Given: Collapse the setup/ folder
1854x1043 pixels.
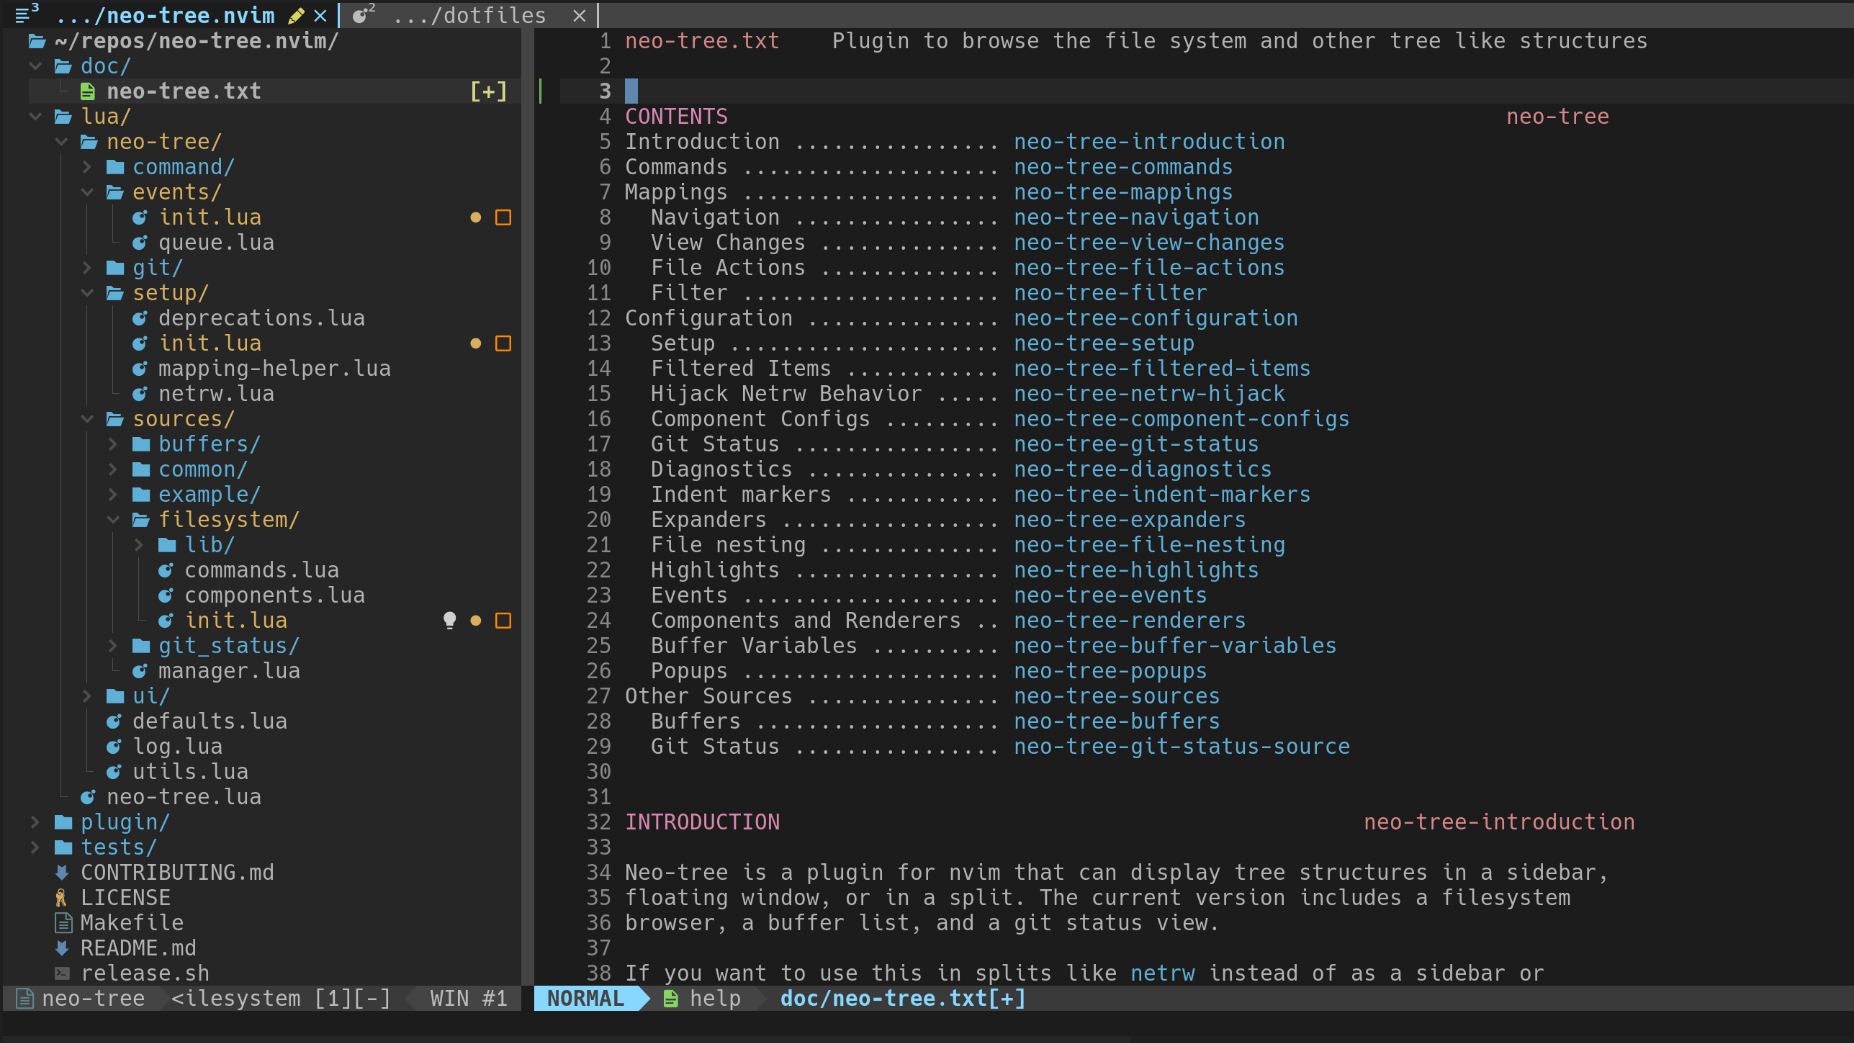Looking at the screenshot, I should coord(88,292).
